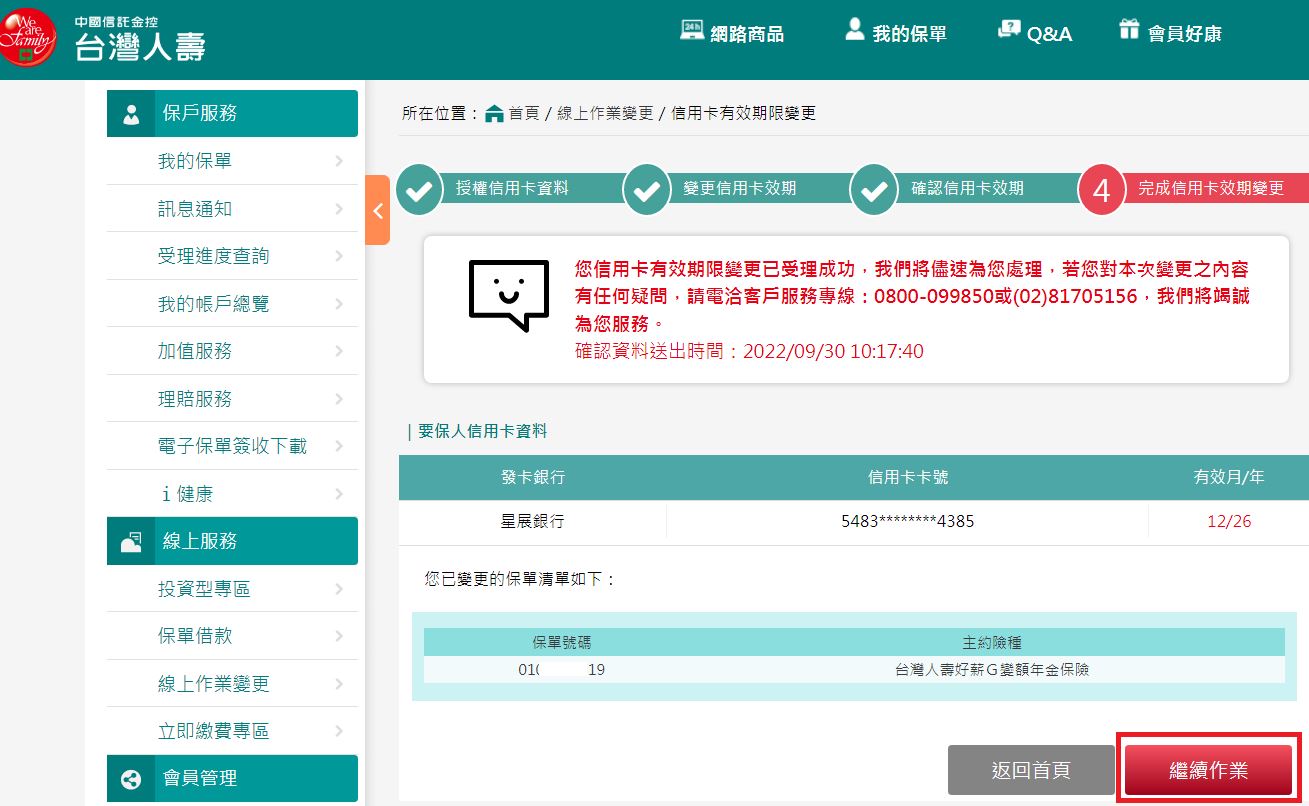
Task: Expand 電子保單簽收下載 chevron arrow
Action: pos(339,446)
